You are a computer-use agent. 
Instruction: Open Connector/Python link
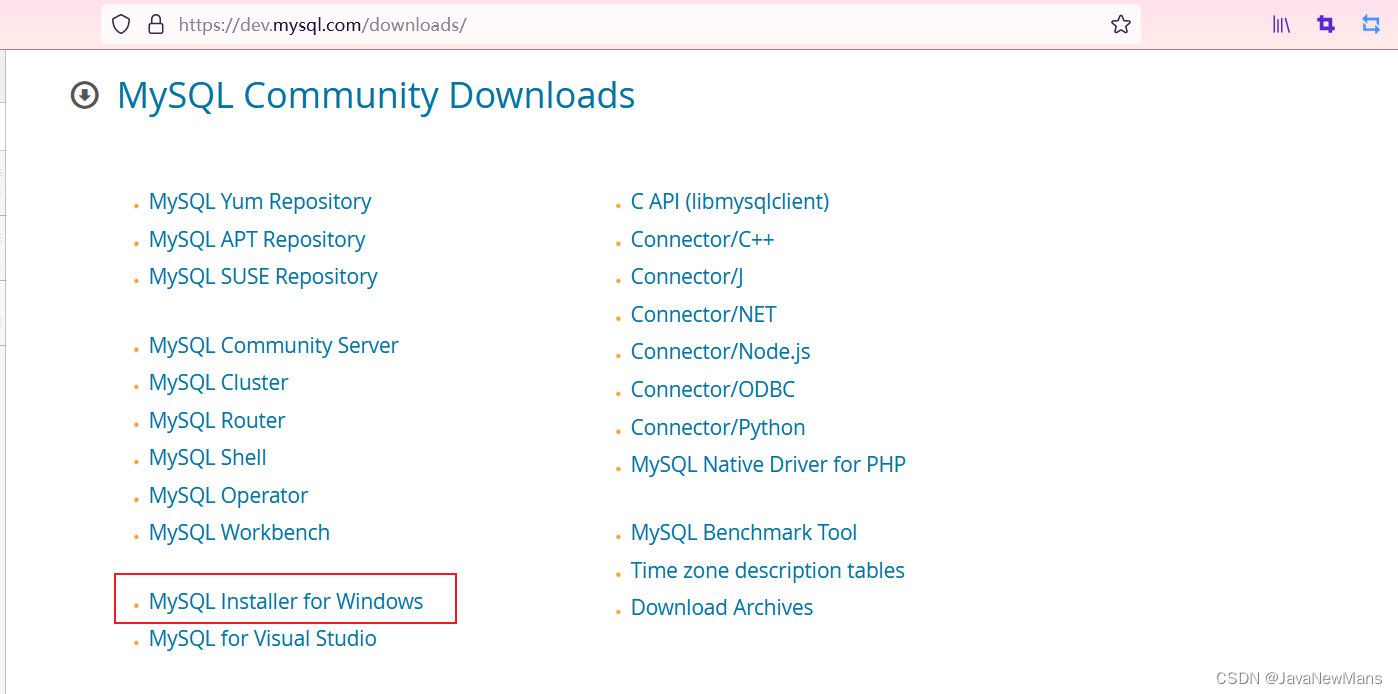coord(718,428)
